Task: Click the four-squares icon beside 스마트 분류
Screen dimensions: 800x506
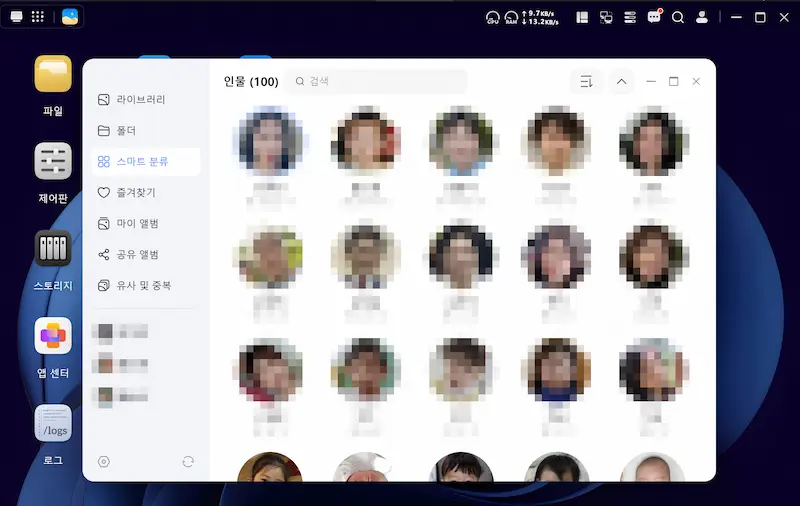Action: click(104, 162)
